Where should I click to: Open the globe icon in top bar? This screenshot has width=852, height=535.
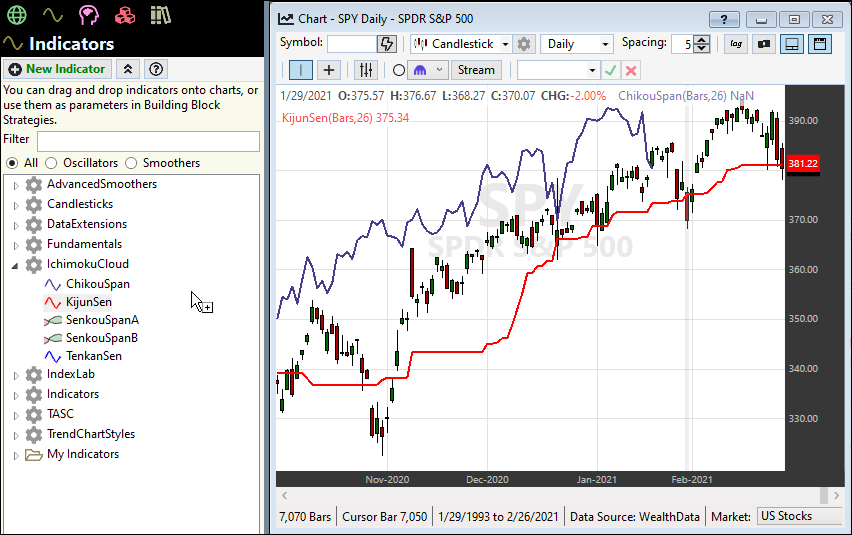tap(16, 15)
